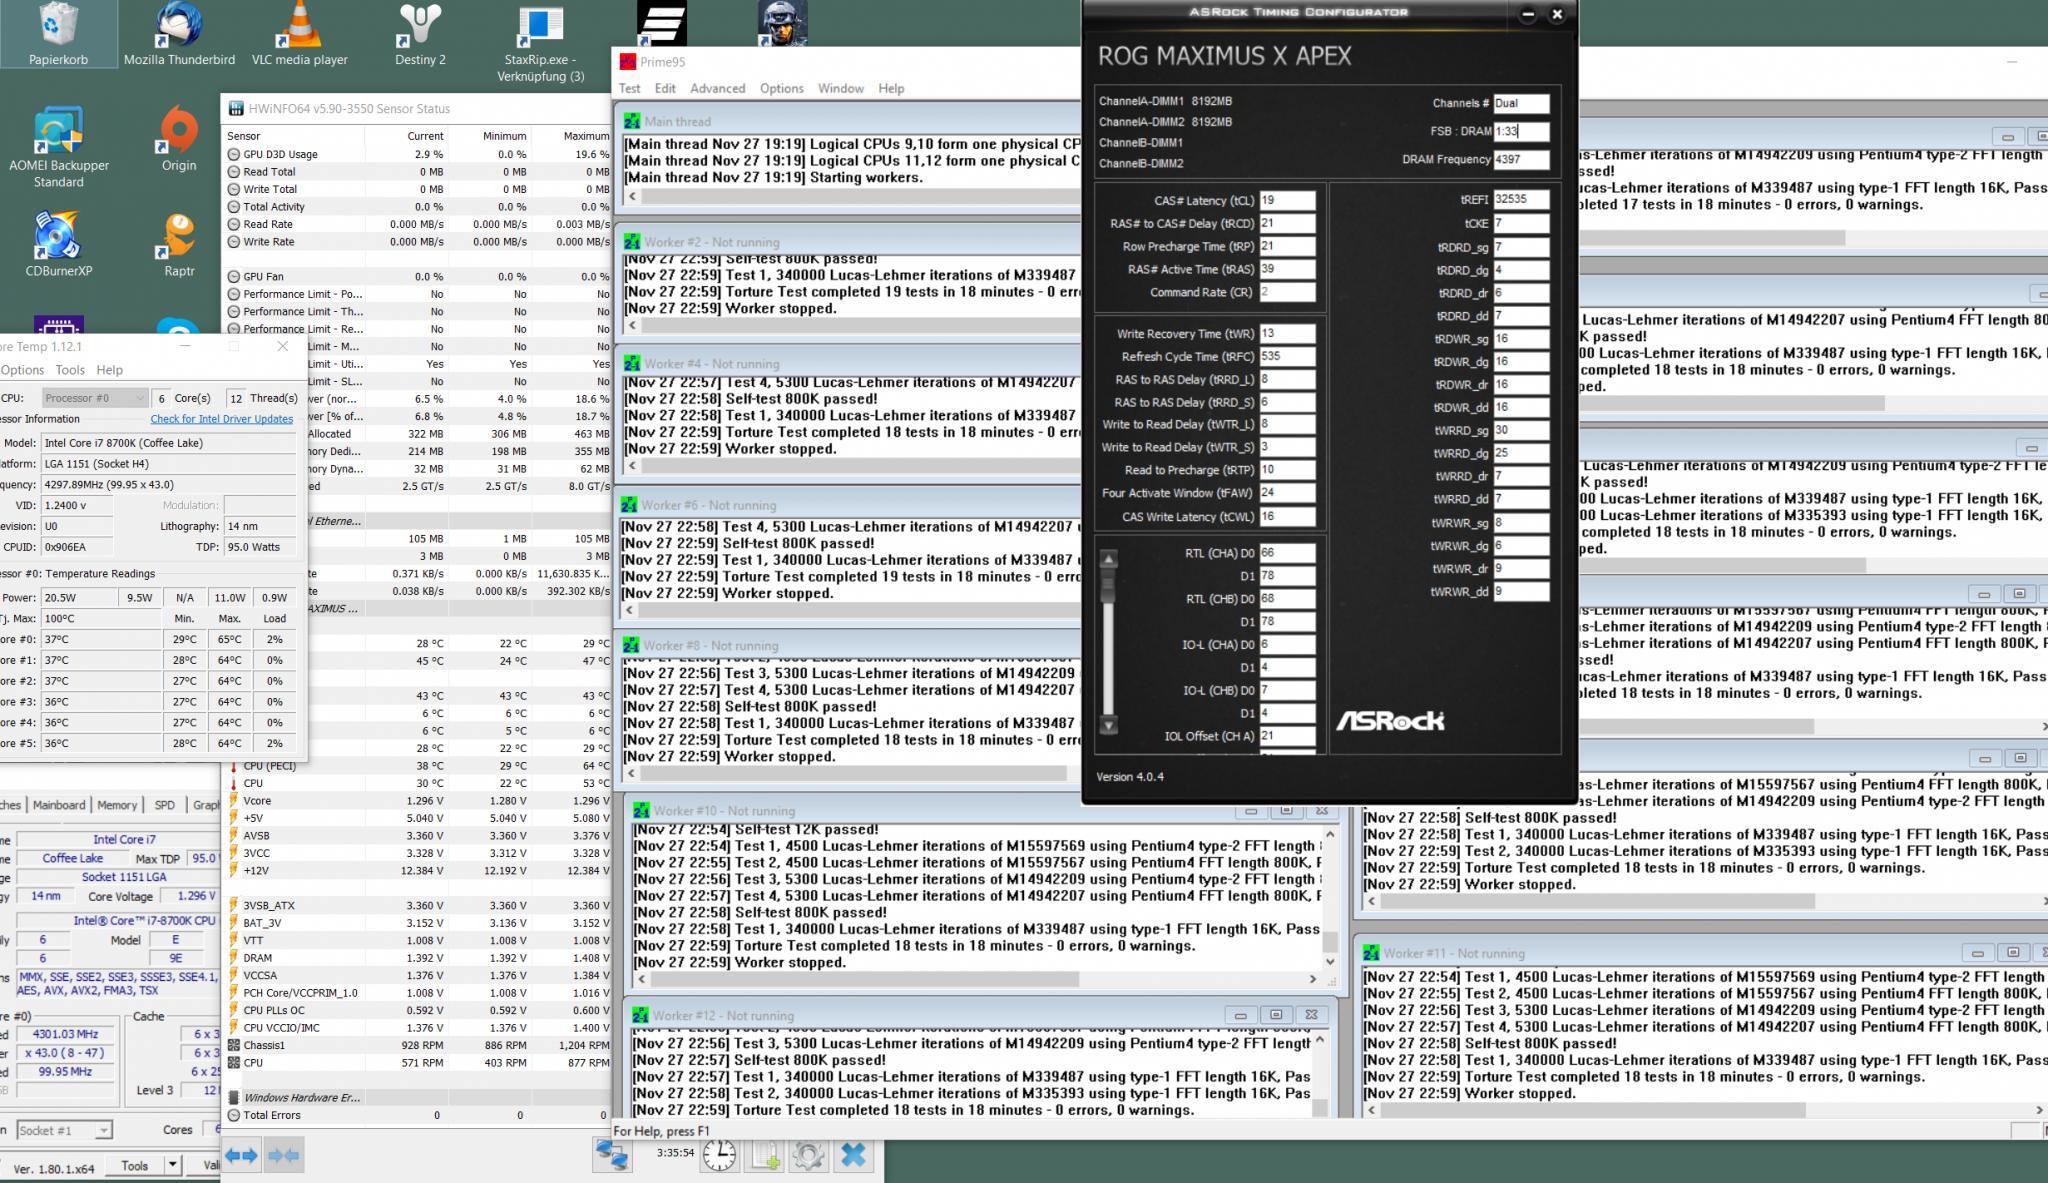Click the Prime95 icon on Main thread window
This screenshot has width=2048, height=1183.
tap(632, 121)
